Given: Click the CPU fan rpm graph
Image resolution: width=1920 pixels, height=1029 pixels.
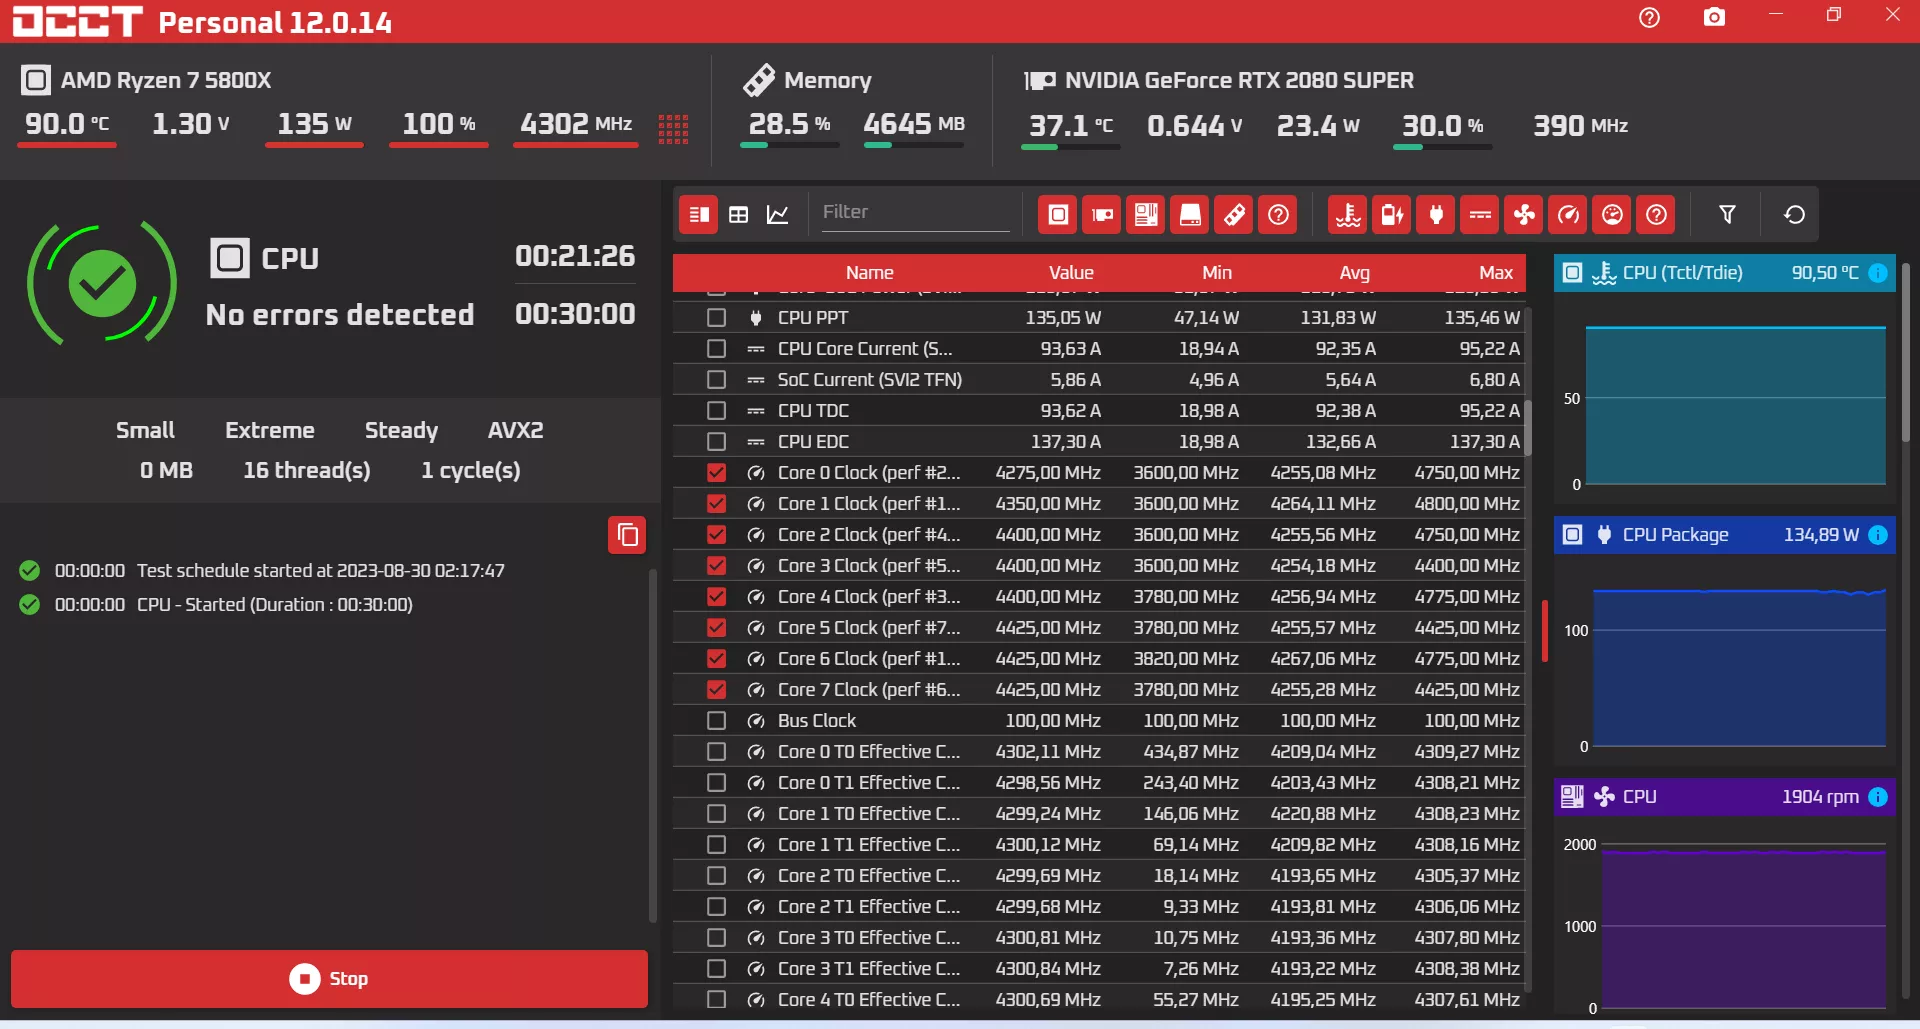Looking at the screenshot, I should pos(1744,928).
